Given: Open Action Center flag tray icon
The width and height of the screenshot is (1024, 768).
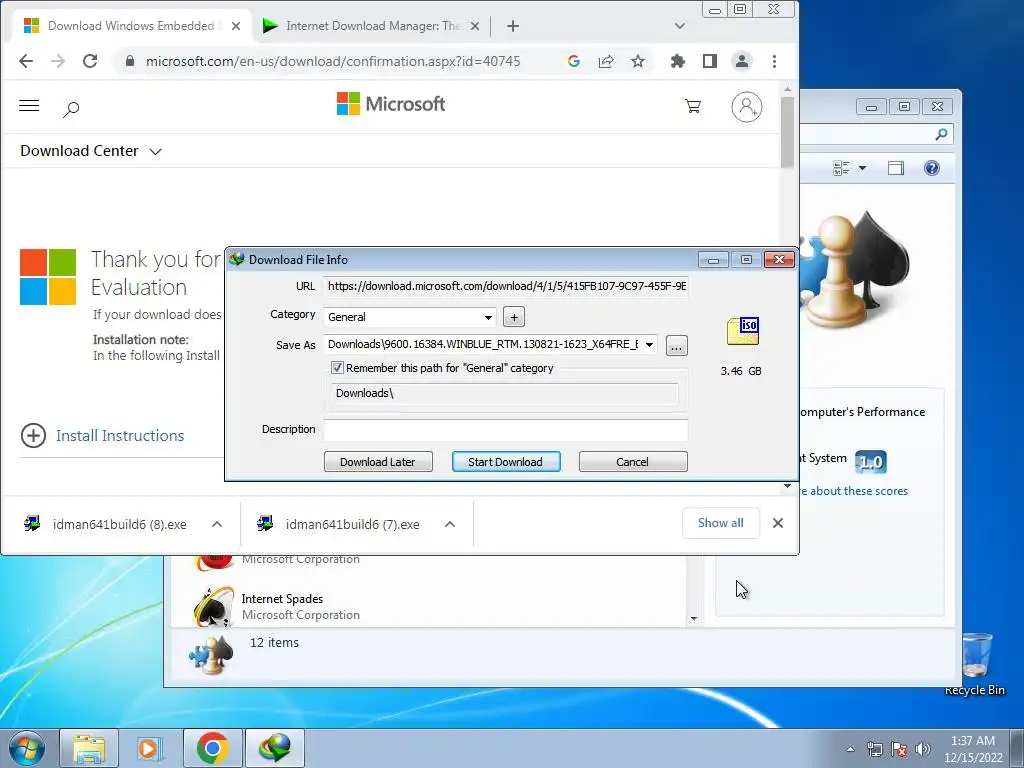Looking at the screenshot, I should (x=899, y=749).
